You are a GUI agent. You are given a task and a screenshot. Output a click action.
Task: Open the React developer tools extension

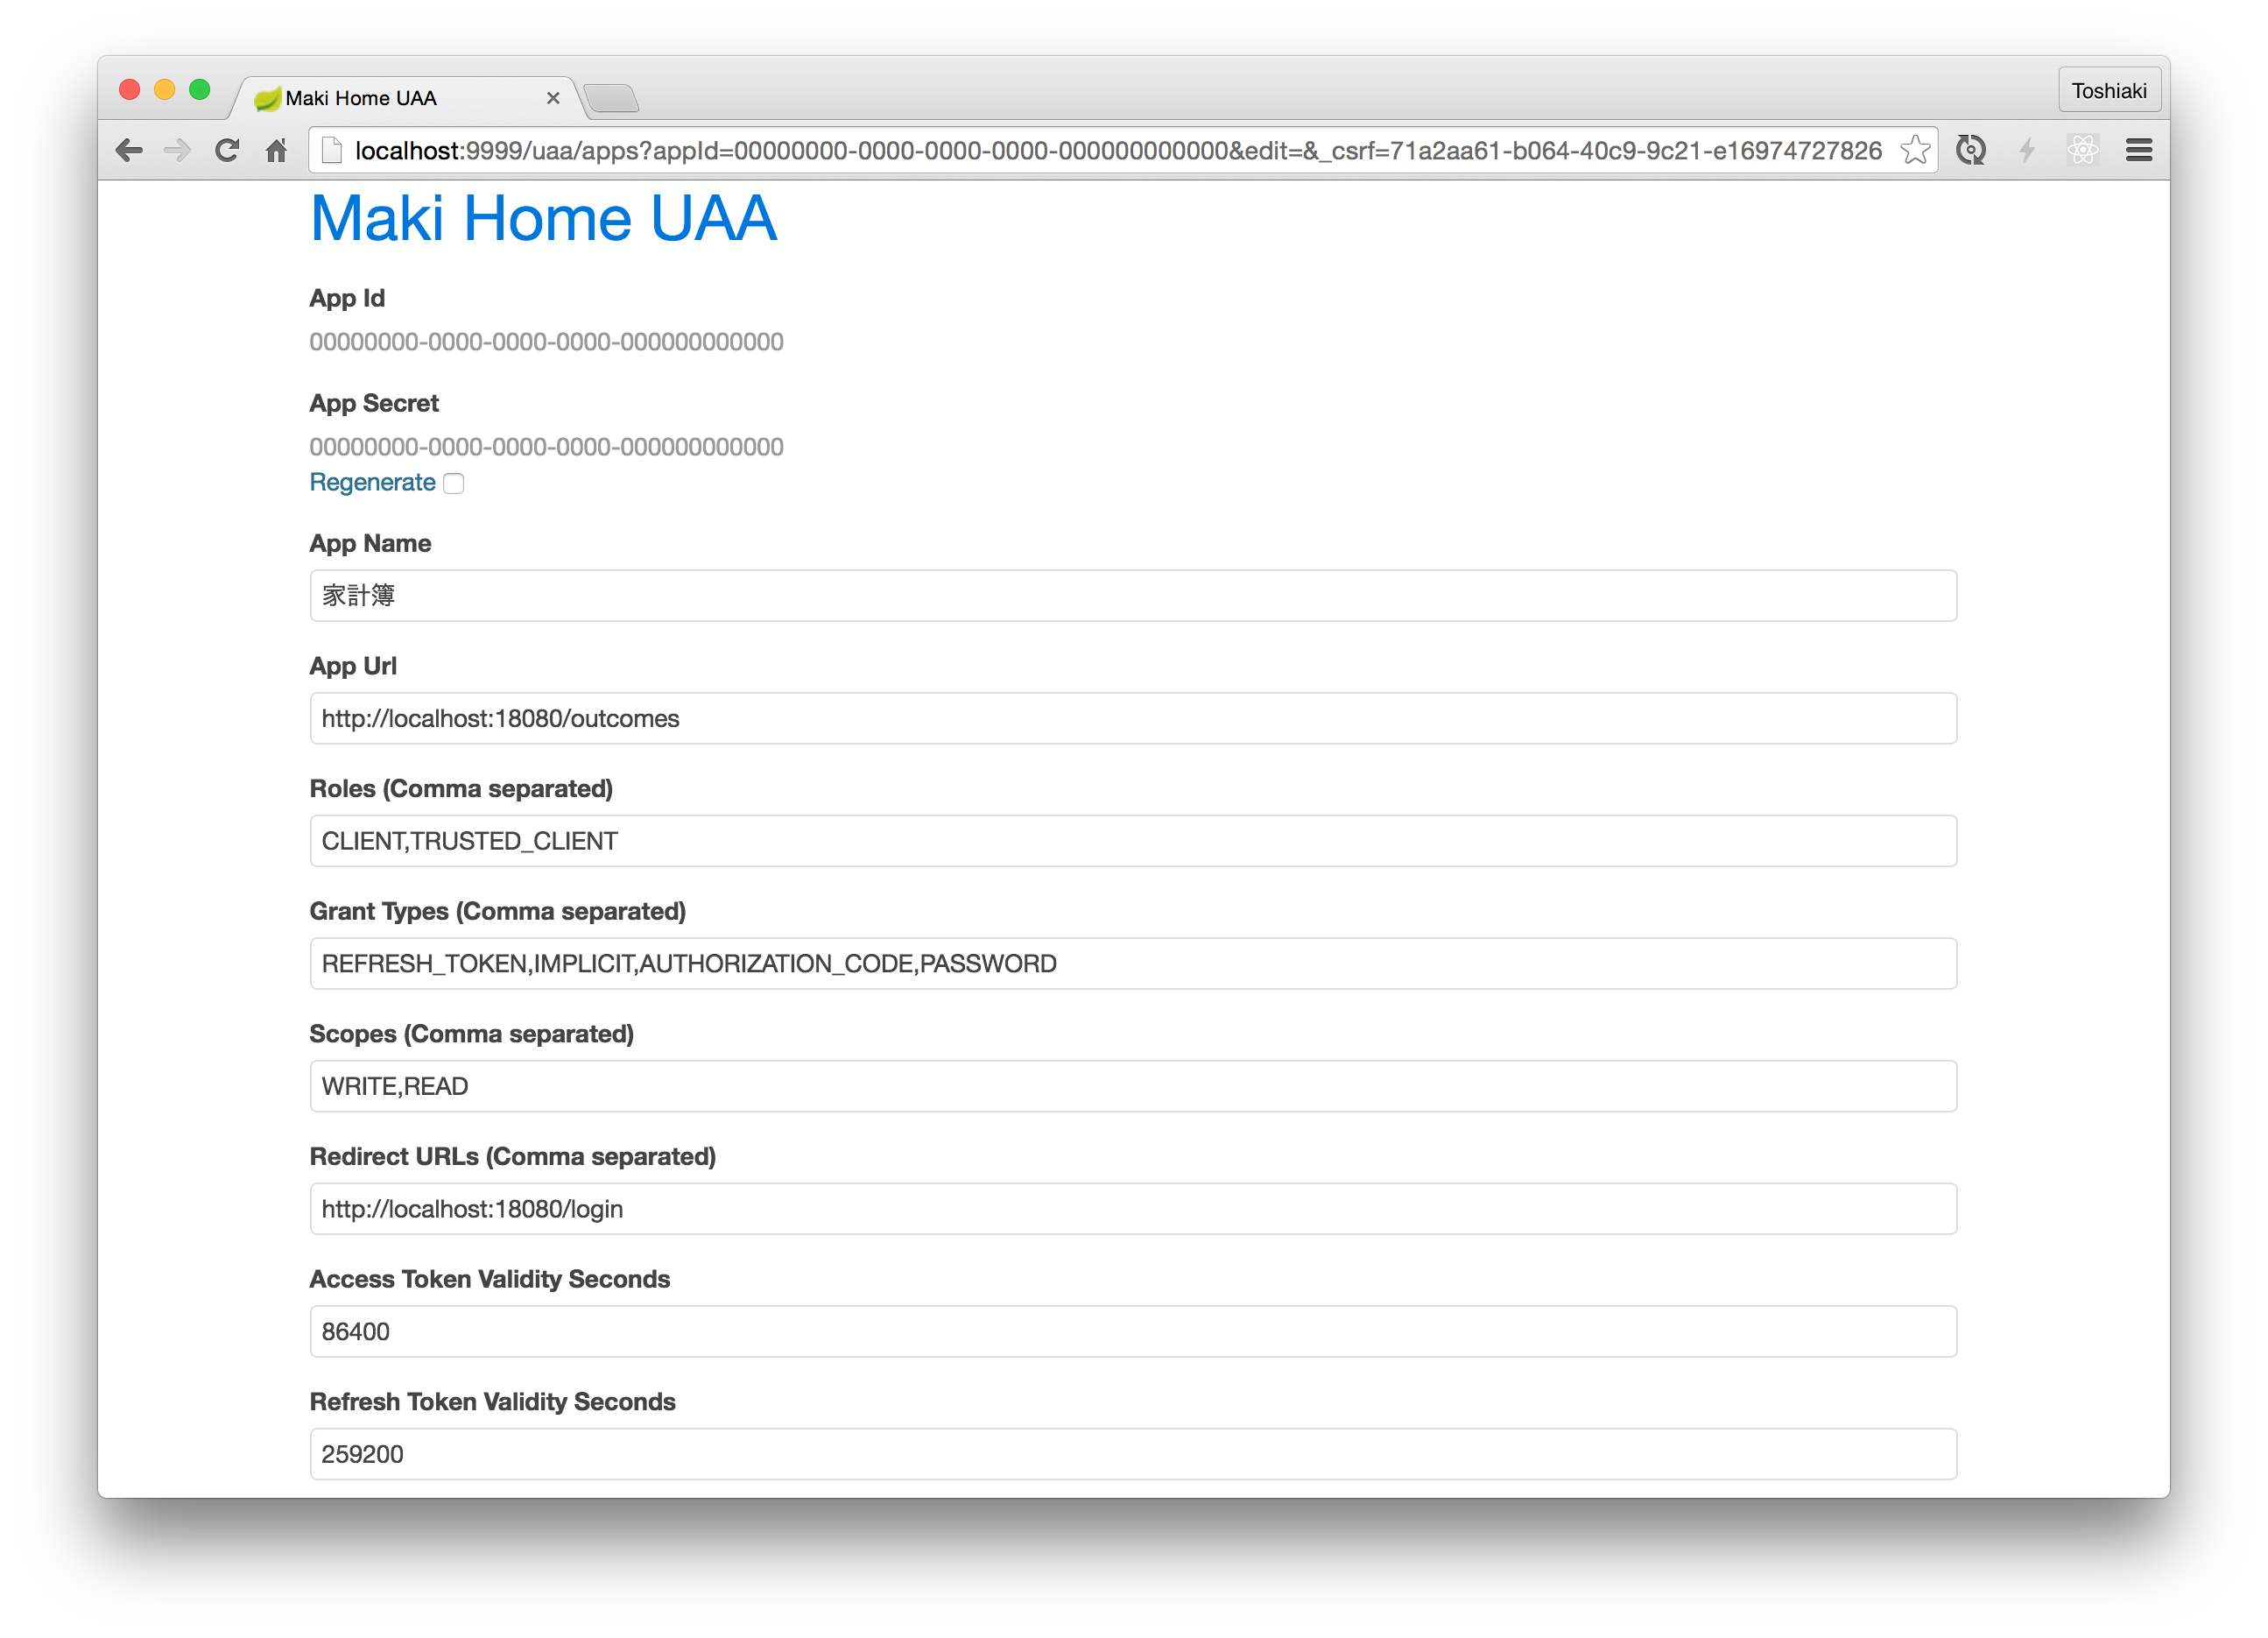click(x=2083, y=150)
